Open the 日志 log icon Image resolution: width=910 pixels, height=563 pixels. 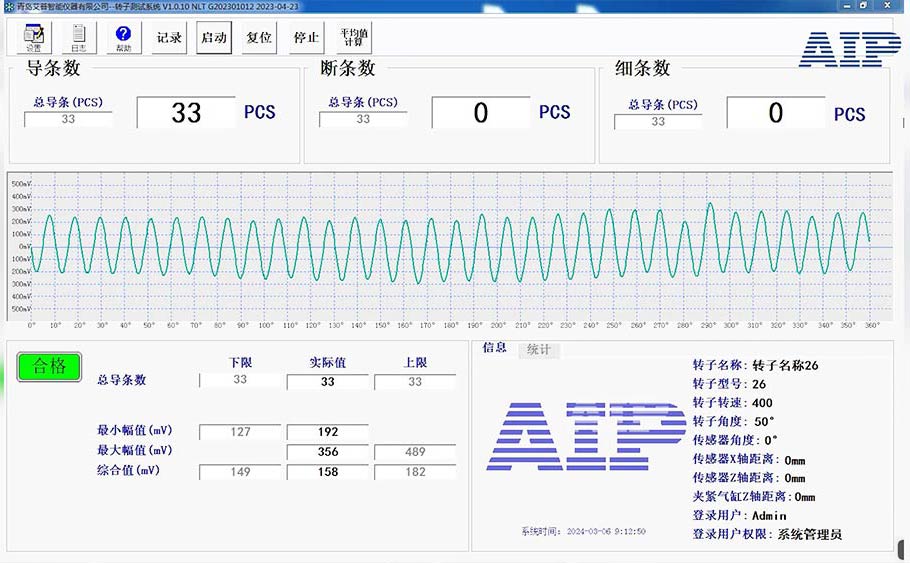click(79, 37)
